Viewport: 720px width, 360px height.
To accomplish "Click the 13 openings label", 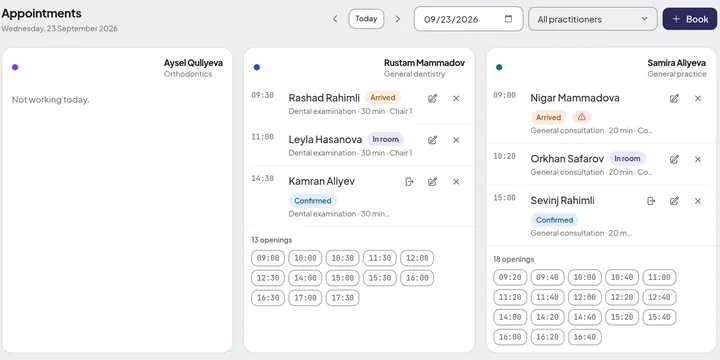I will (x=271, y=240).
